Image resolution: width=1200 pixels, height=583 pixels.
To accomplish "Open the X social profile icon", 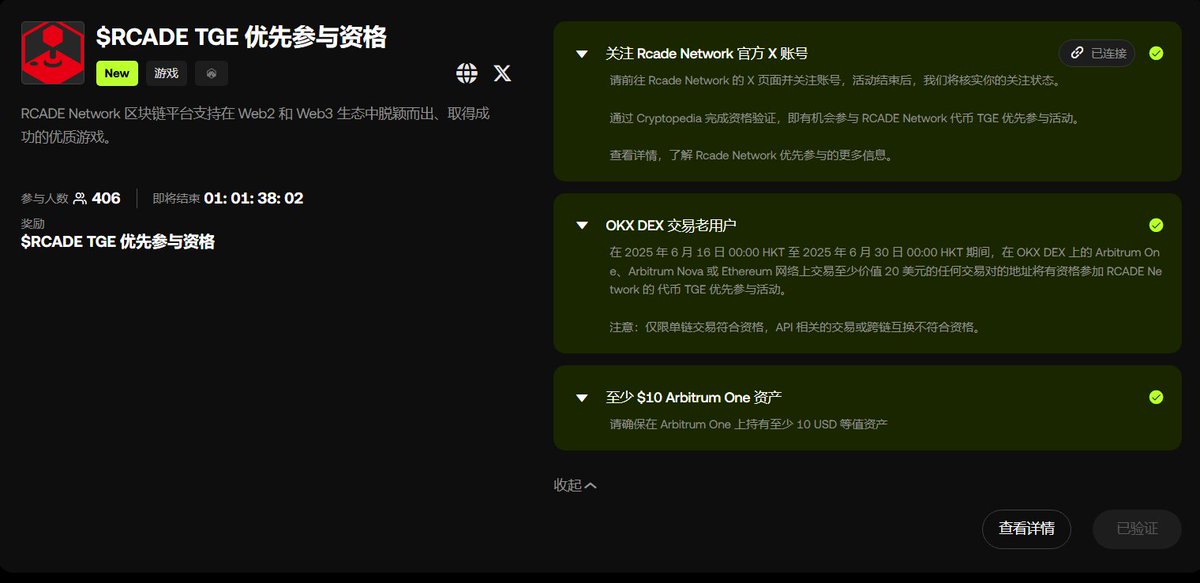I will click(x=502, y=73).
